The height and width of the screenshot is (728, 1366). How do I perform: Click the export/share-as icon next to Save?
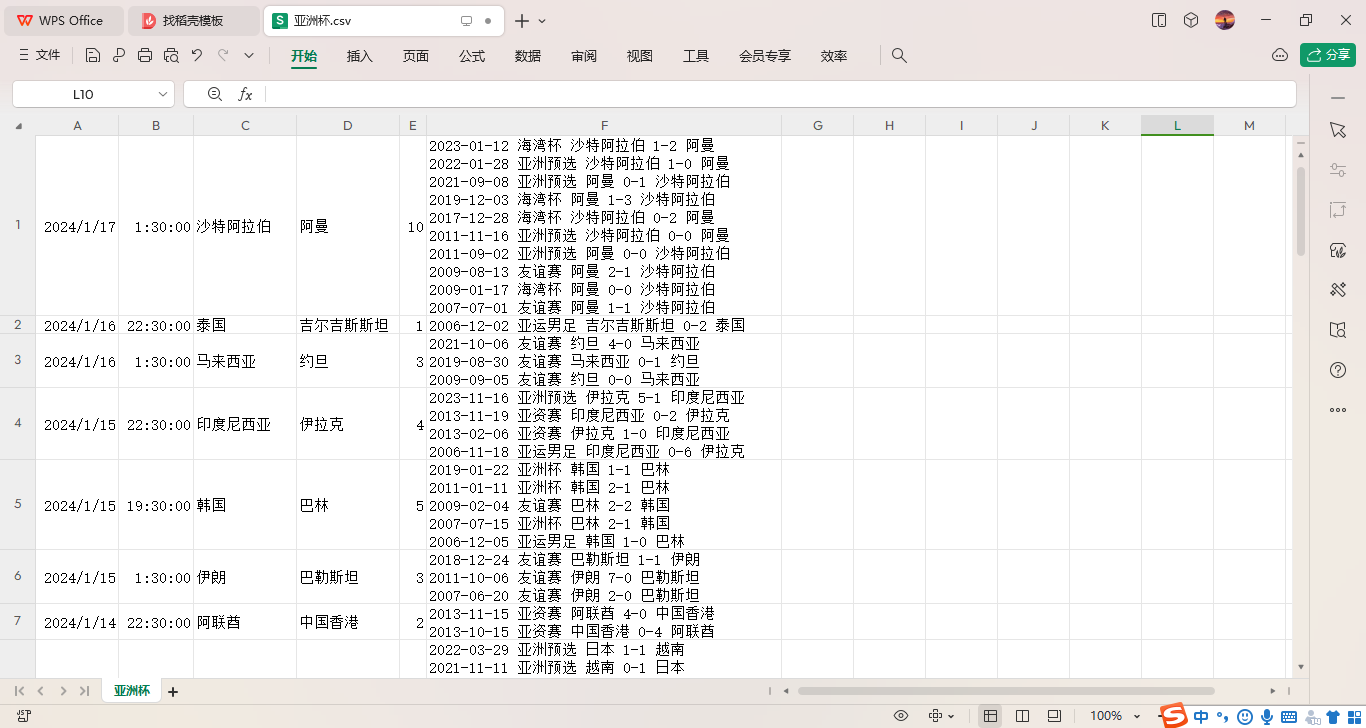click(x=119, y=56)
